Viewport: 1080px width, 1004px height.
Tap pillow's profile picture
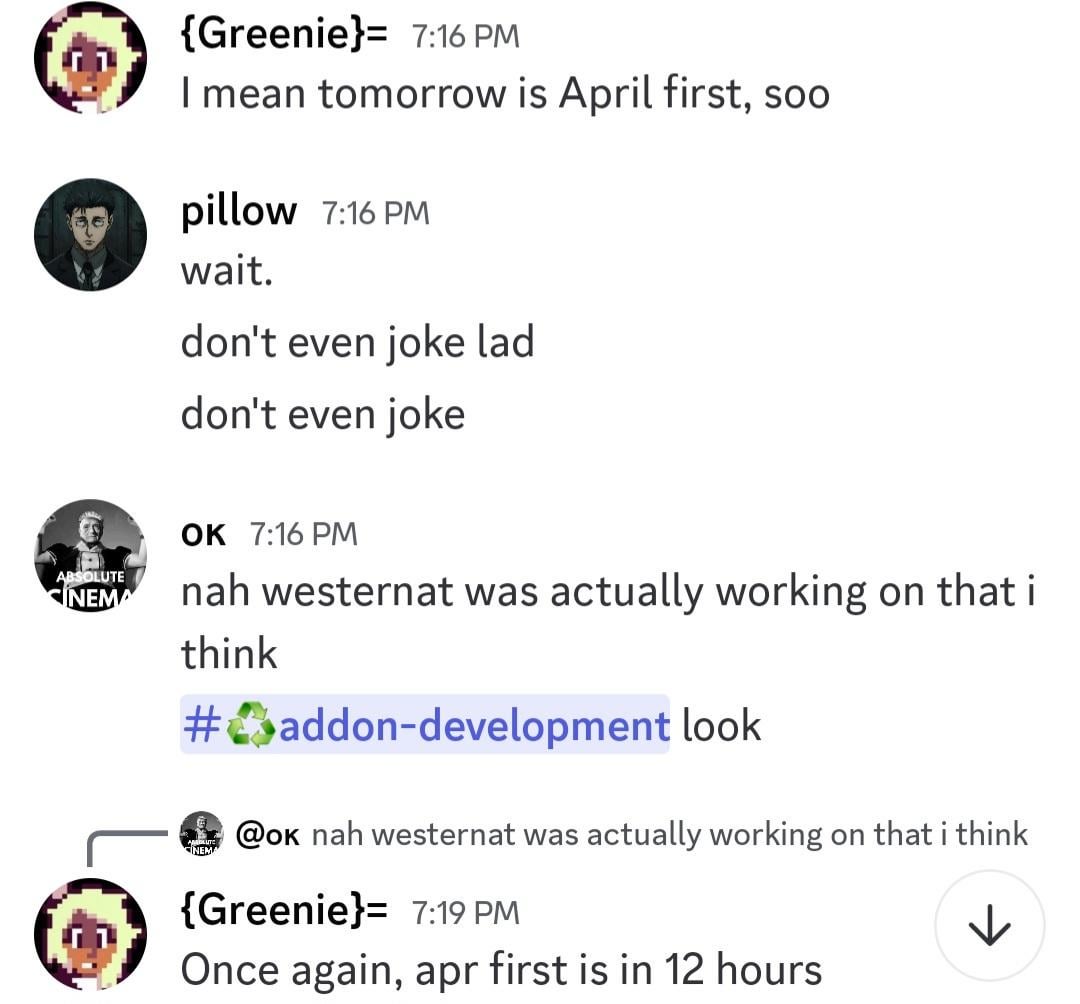90,235
